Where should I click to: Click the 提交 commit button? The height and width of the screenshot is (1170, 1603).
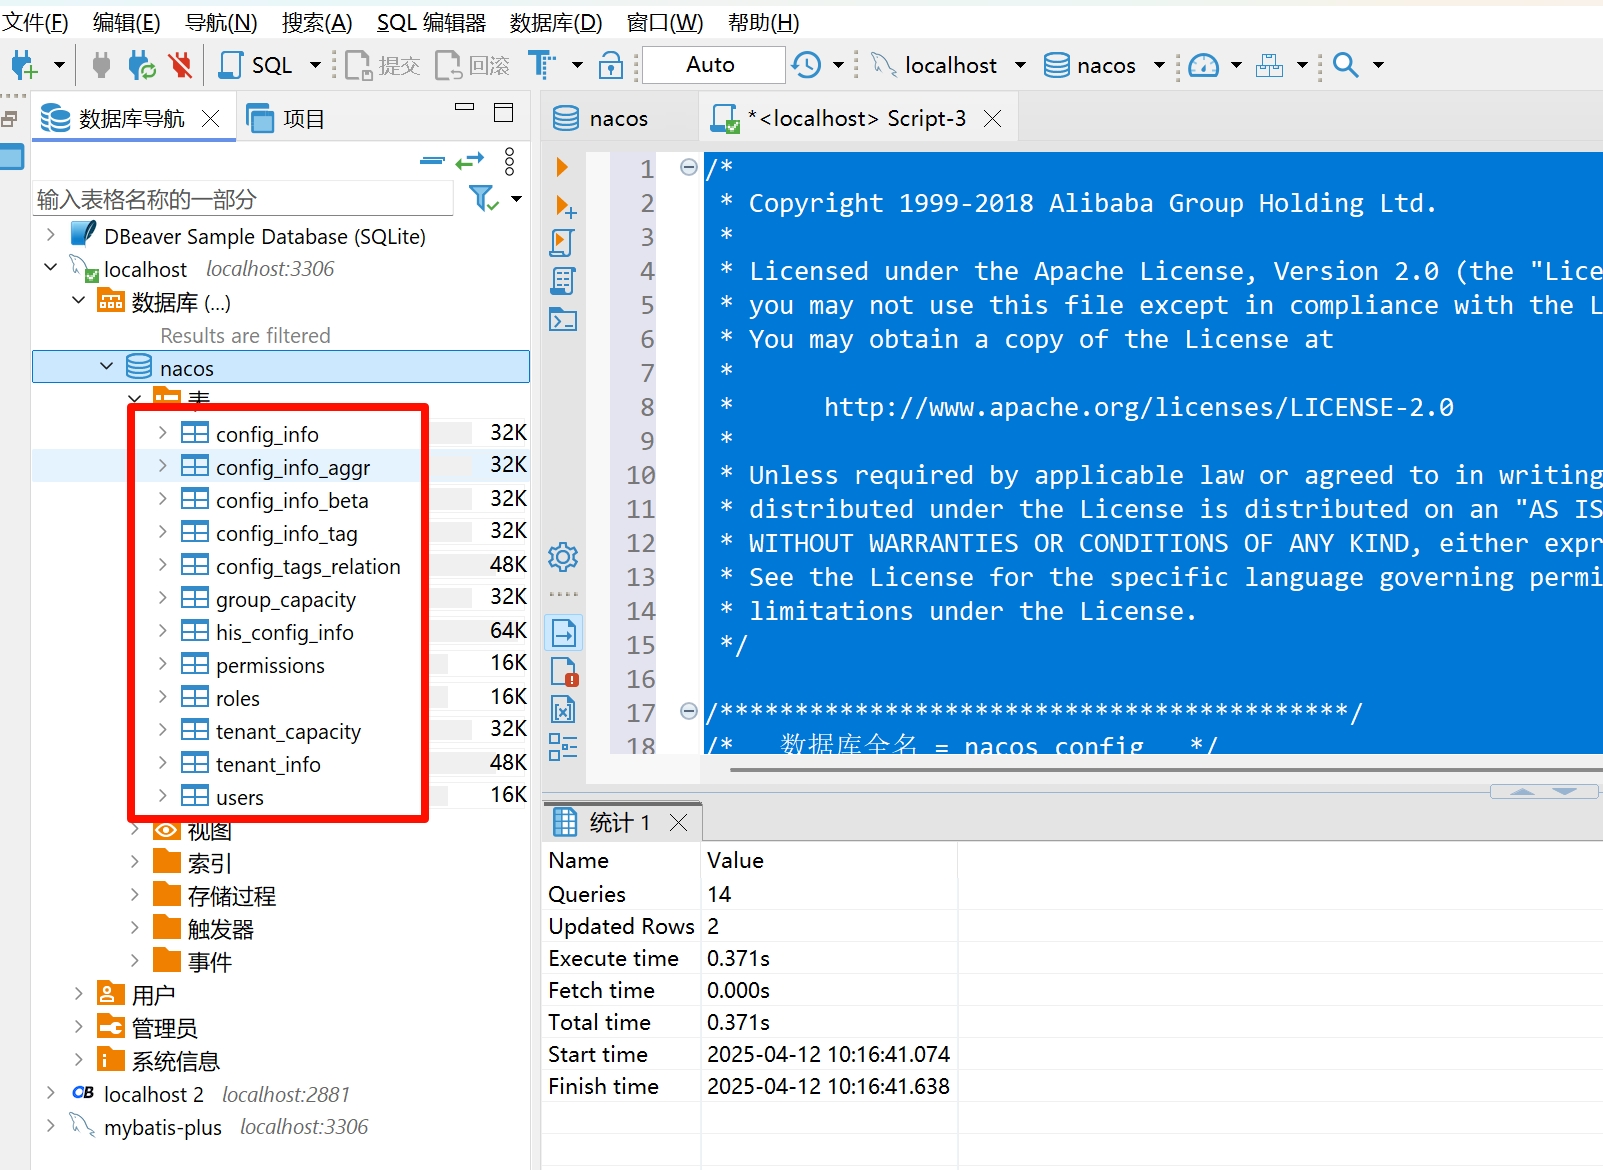tap(381, 64)
